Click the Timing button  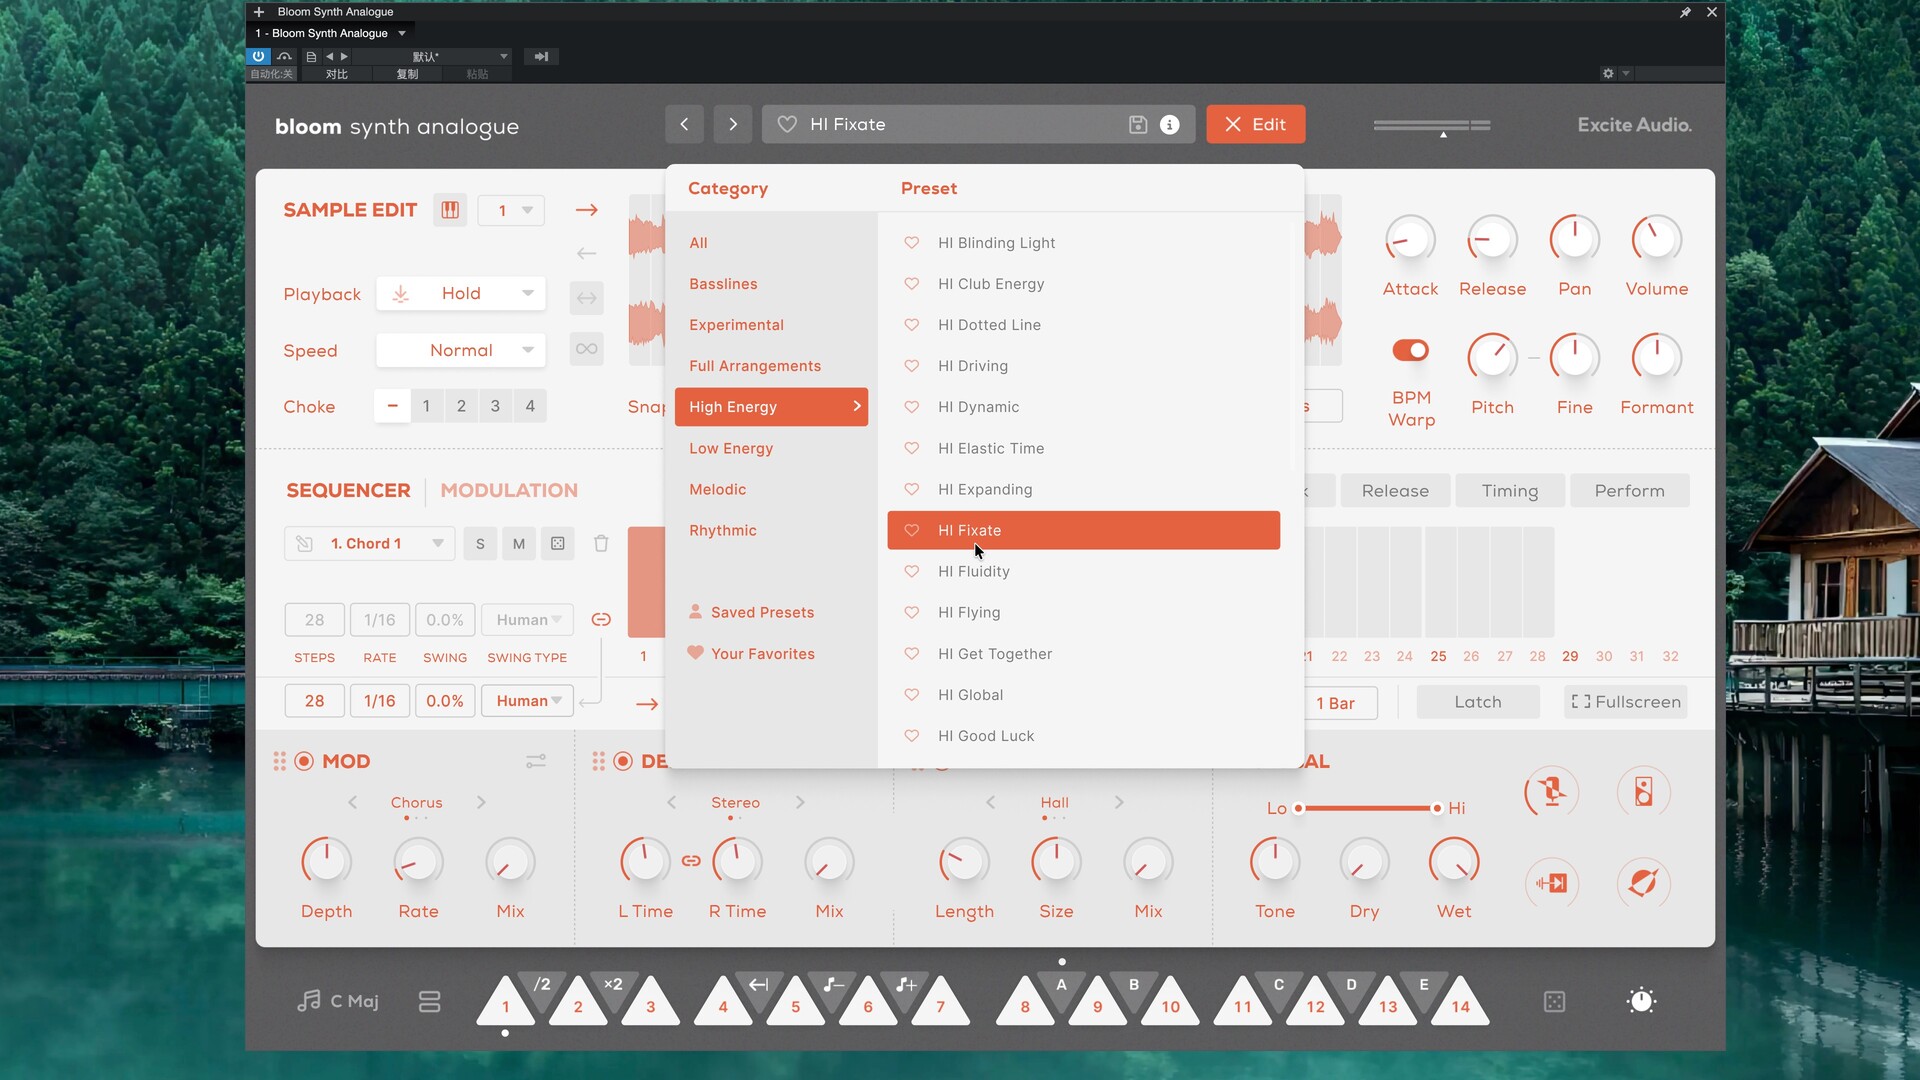pos(1510,491)
